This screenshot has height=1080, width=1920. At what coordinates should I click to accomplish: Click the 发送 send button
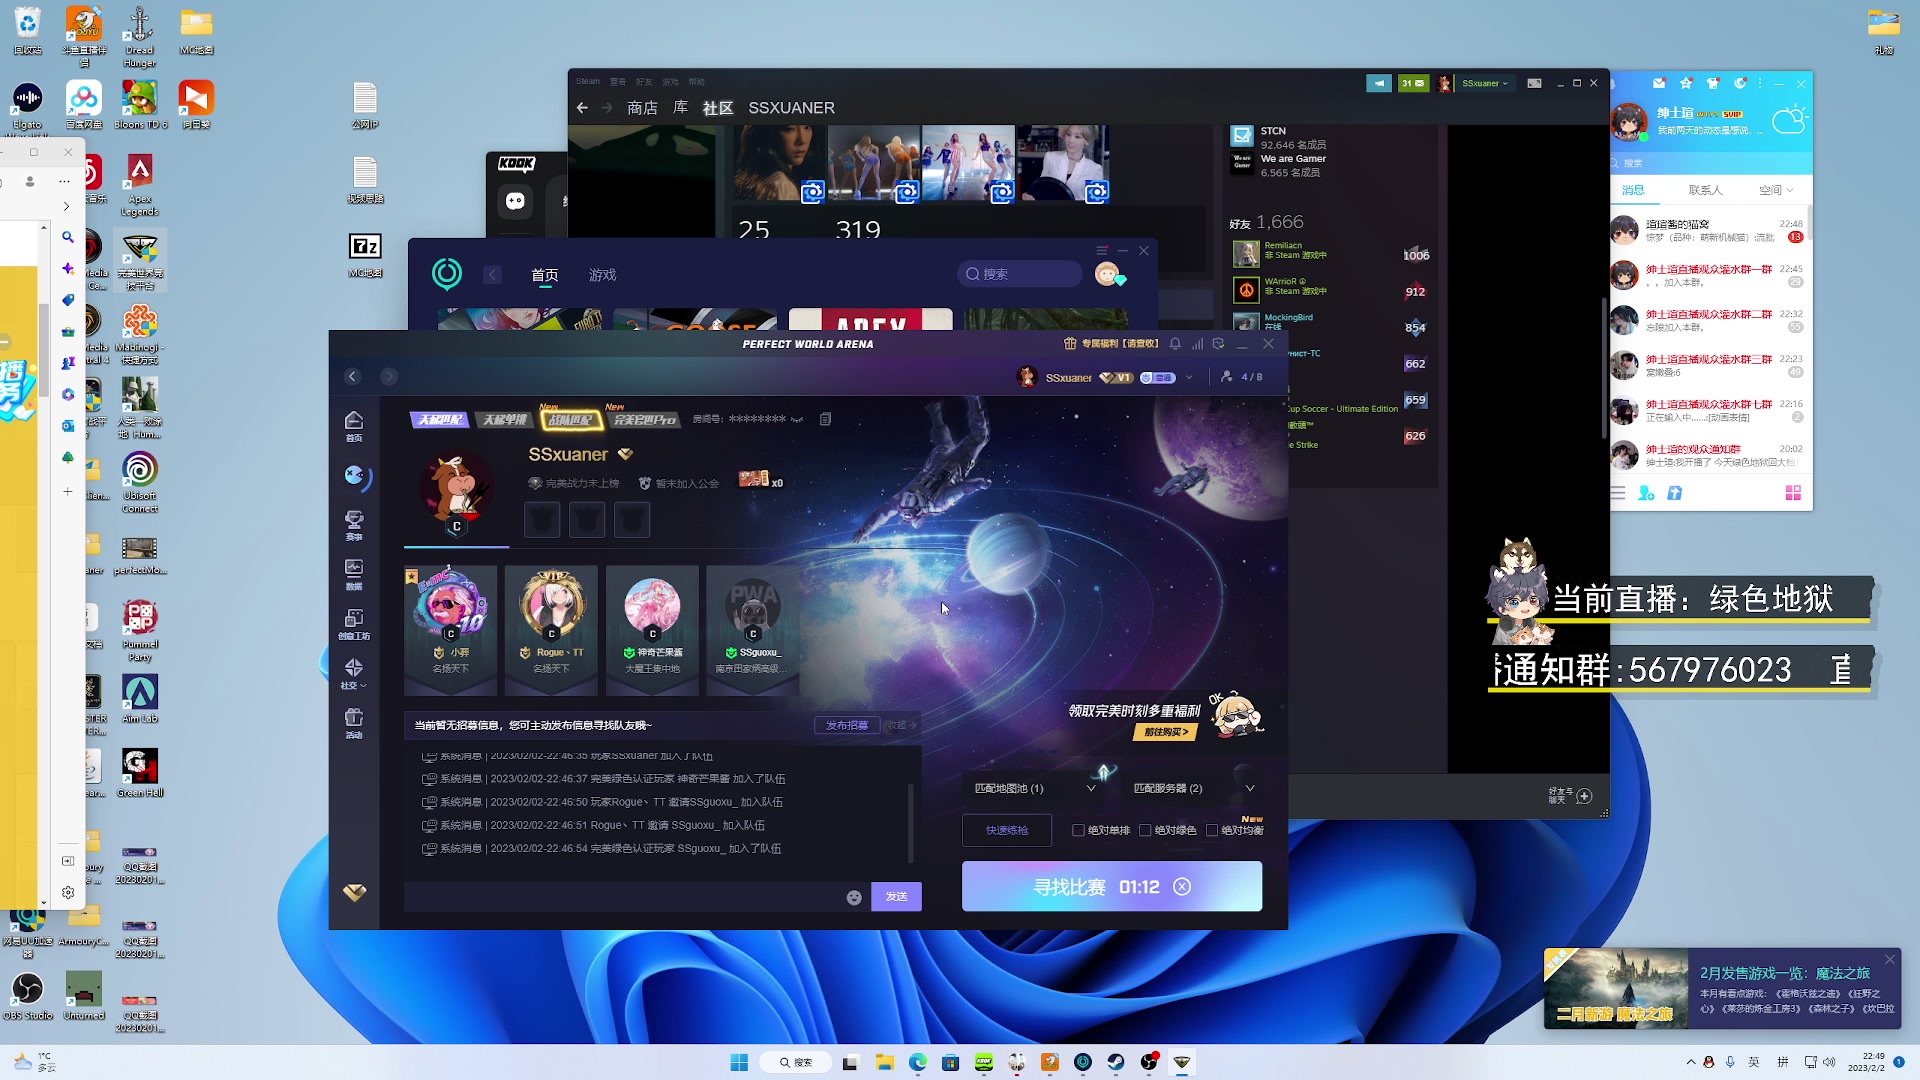[x=896, y=897]
